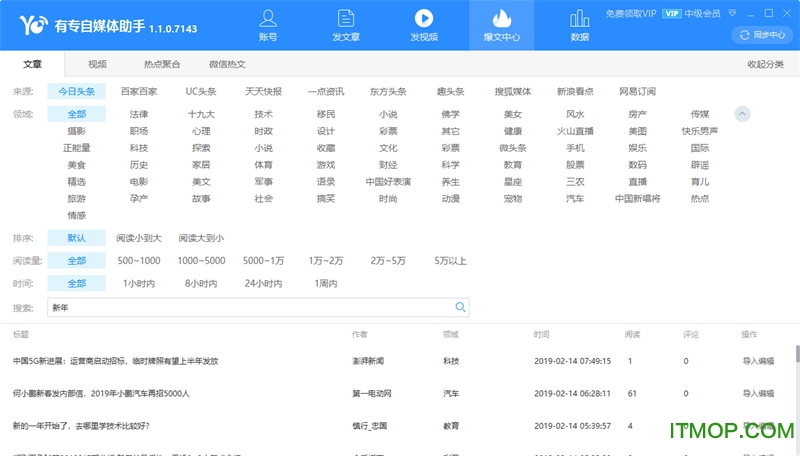The width and height of the screenshot is (800, 456).
Task: Click 收起分类 to collapse filters
Action: click(x=765, y=64)
